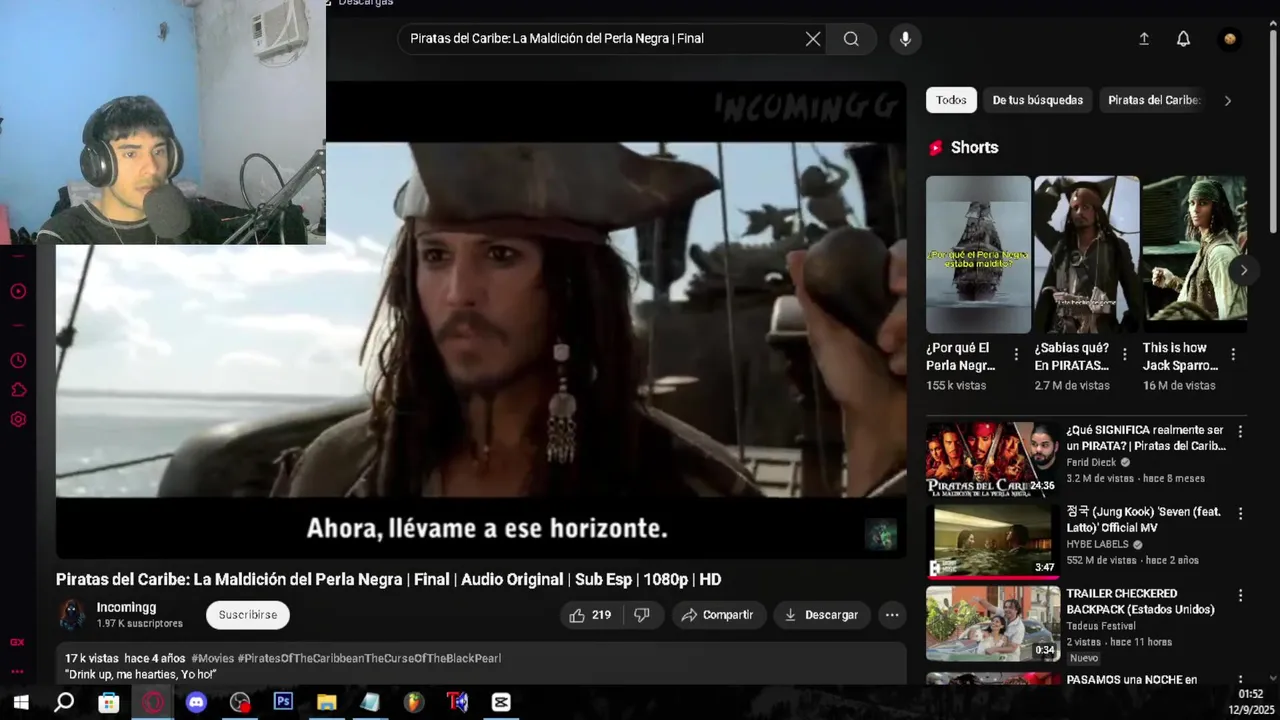
Task: Open 'TRAILER CHECKERED BACKPACK' video title
Action: coord(1140,602)
